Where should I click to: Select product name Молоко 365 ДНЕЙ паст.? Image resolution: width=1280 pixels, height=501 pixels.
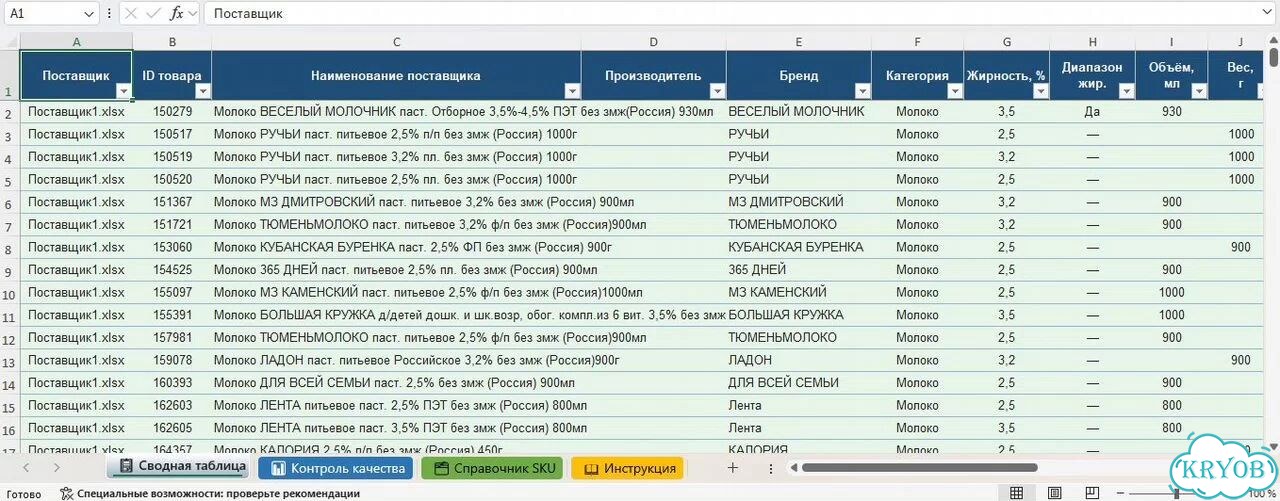click(397, 270)
